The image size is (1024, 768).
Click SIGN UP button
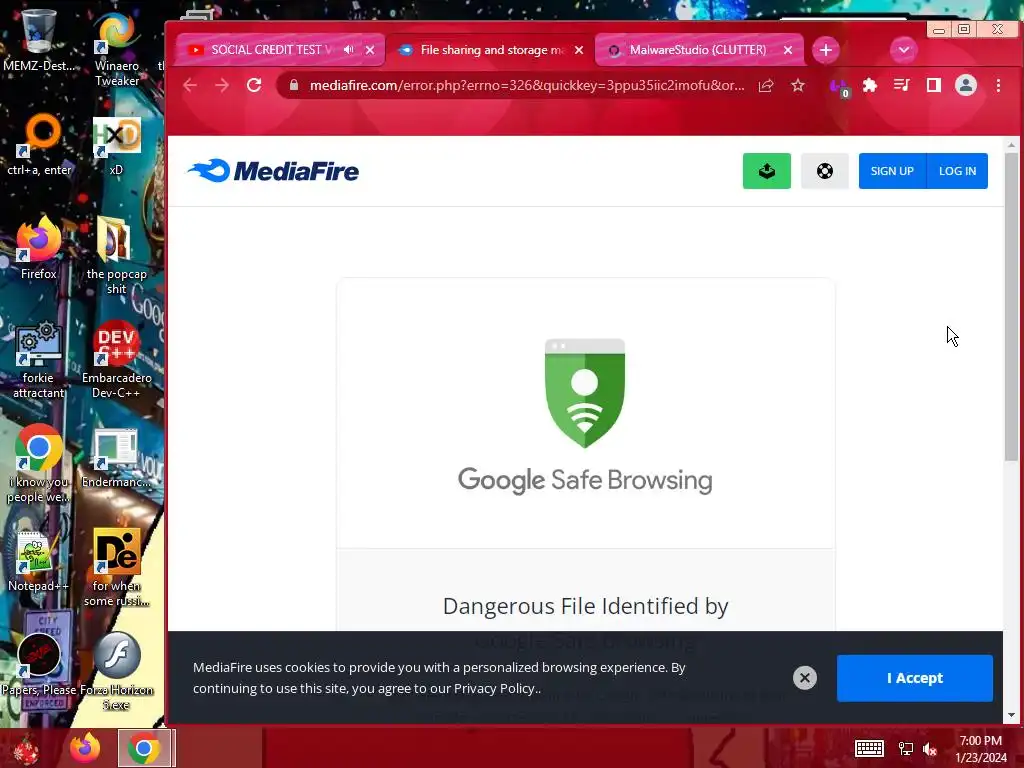[x=892, y=171]
